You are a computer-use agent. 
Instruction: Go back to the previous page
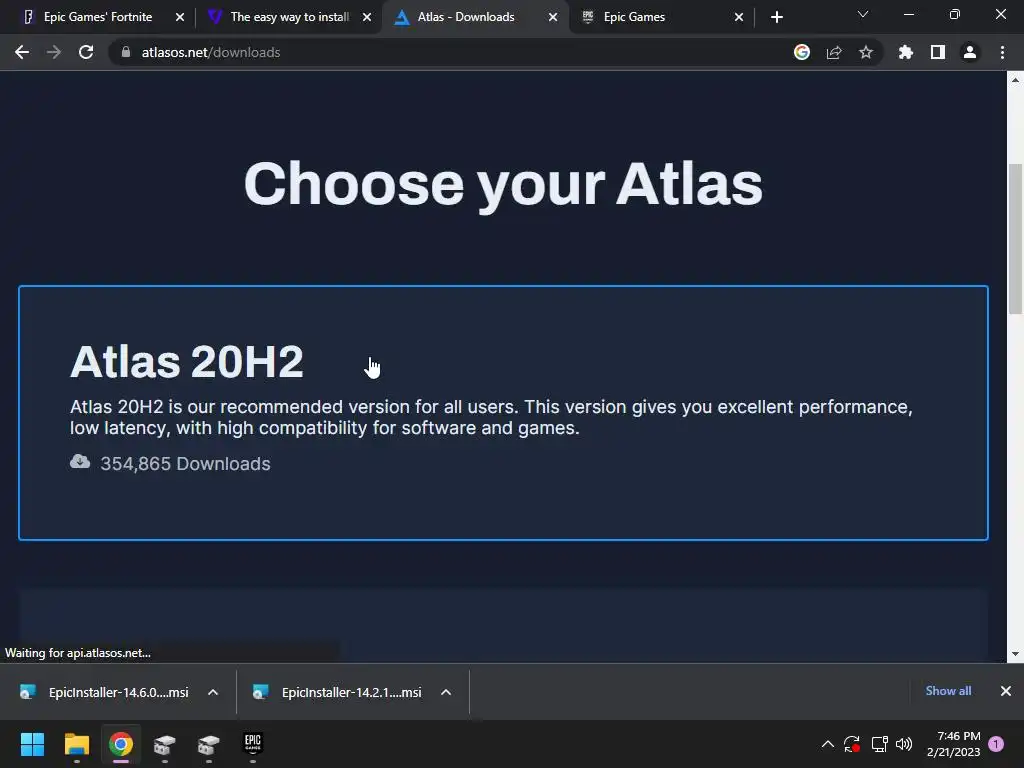22,52
